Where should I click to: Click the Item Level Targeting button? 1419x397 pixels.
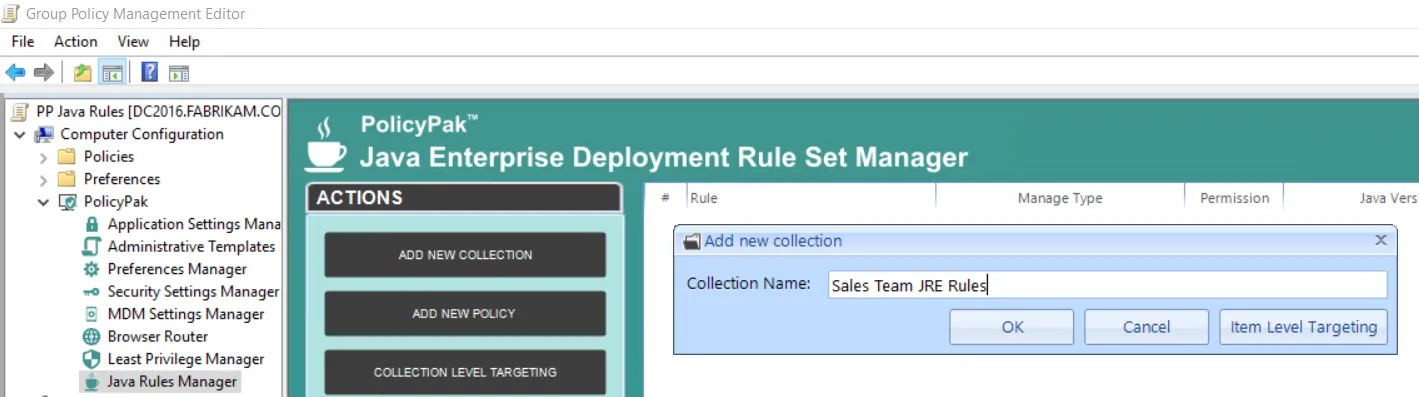click(x=1303, y=327)
